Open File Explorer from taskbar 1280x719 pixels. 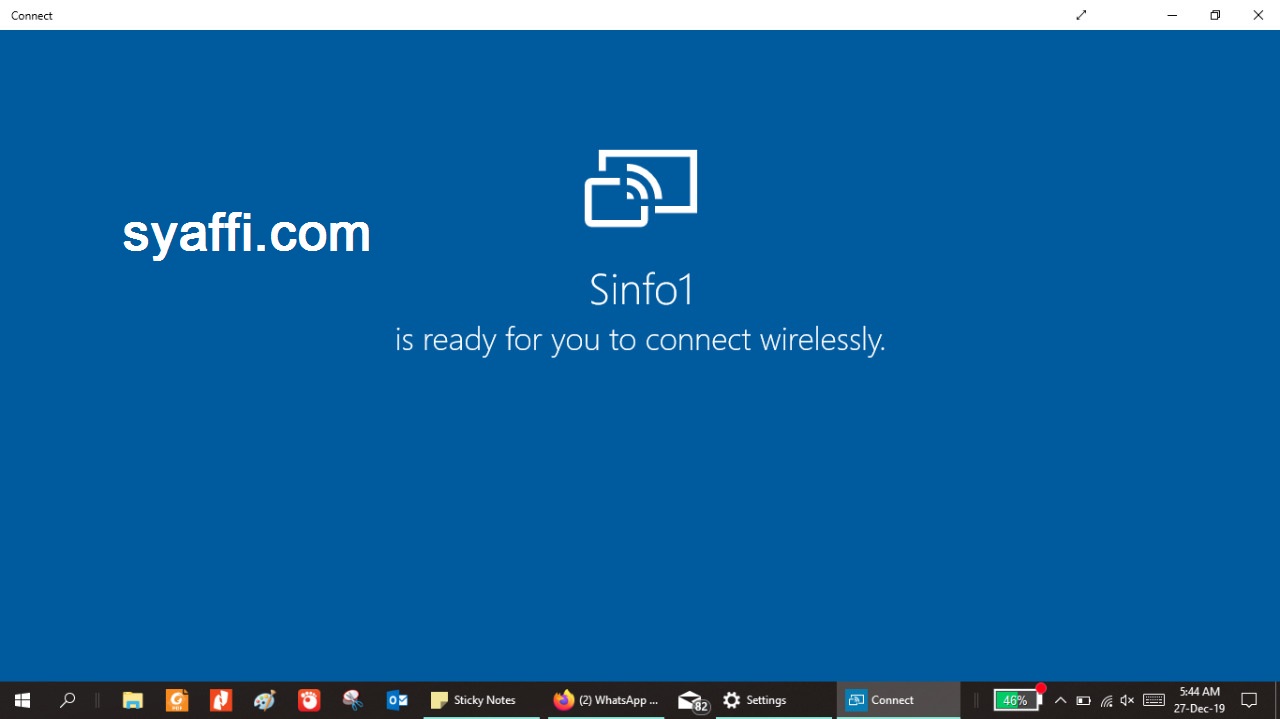click(133, 700)
